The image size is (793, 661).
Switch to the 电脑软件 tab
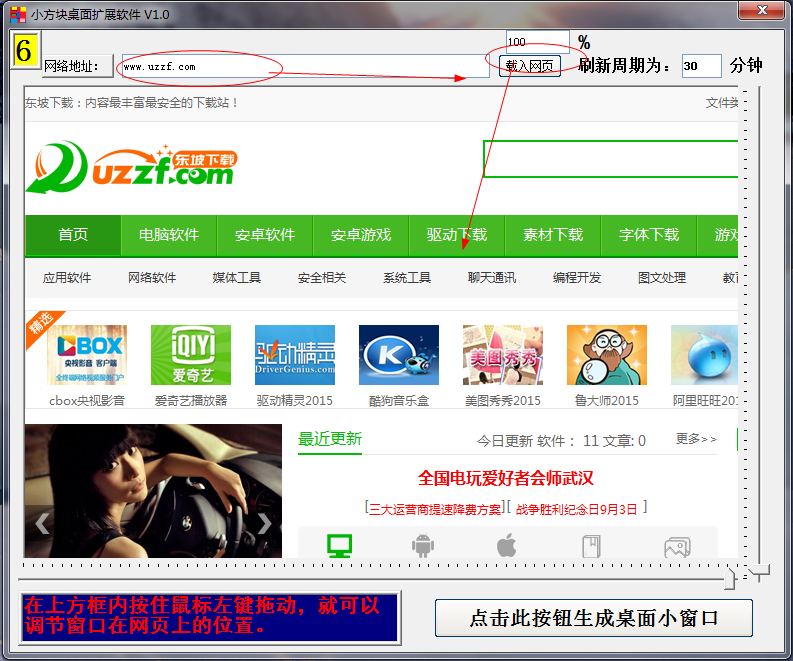pos(169,235)
